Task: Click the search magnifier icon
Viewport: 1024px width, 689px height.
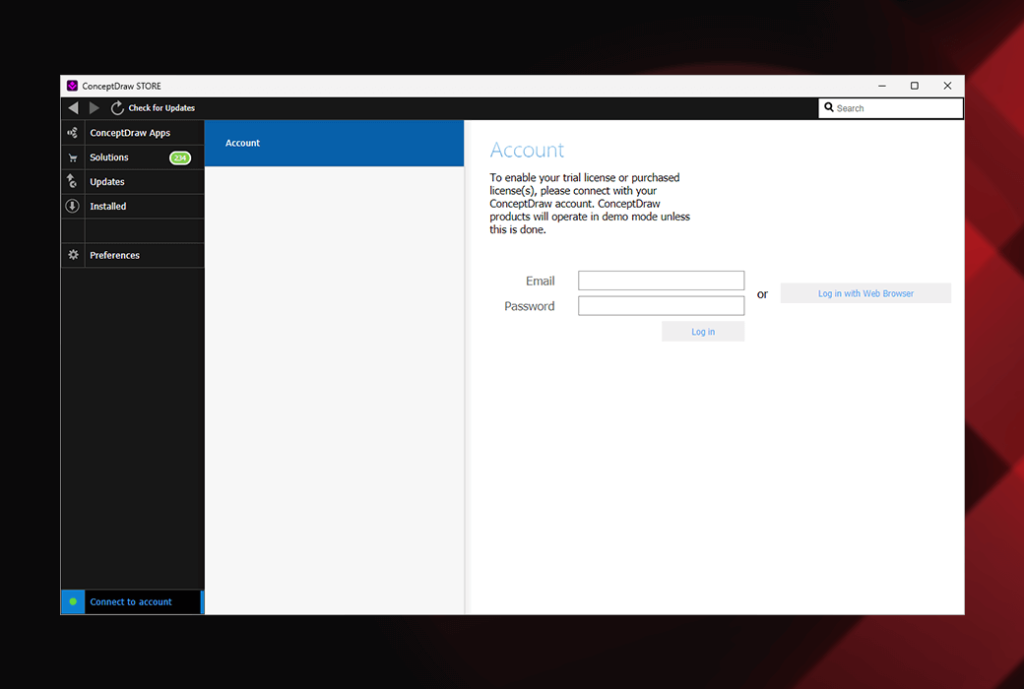Action: point(829,108)
